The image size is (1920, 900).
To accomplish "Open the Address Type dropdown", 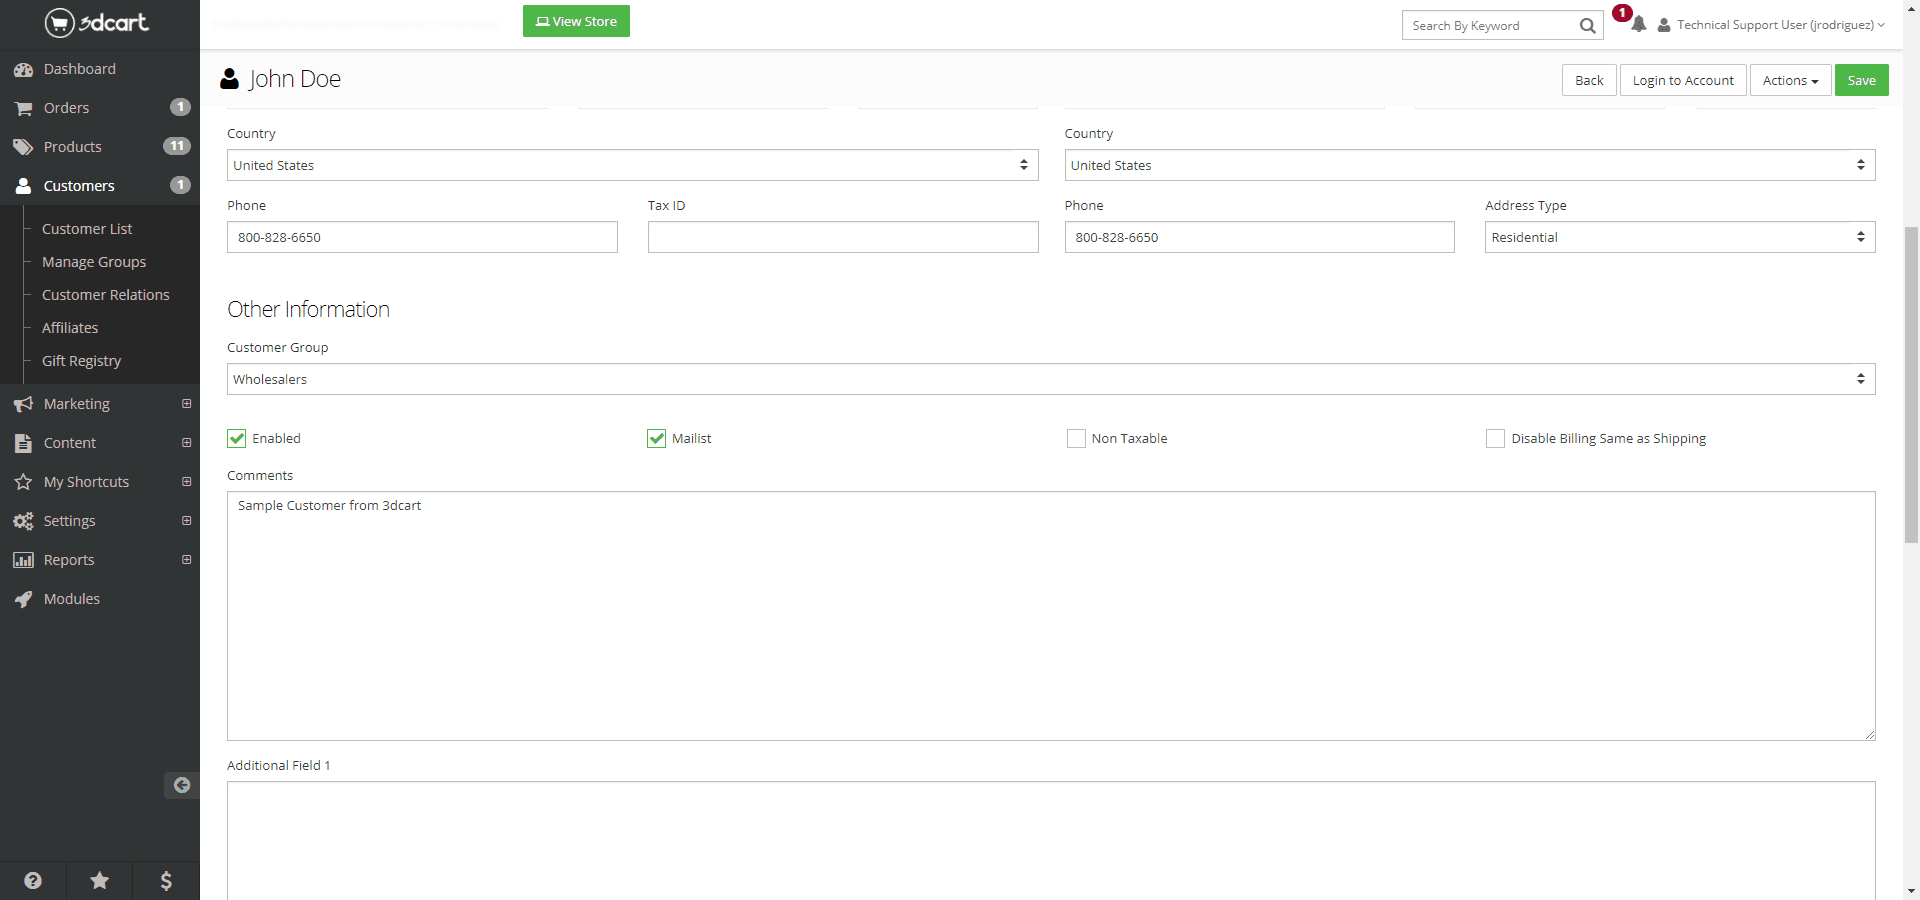I will 1679,237.
